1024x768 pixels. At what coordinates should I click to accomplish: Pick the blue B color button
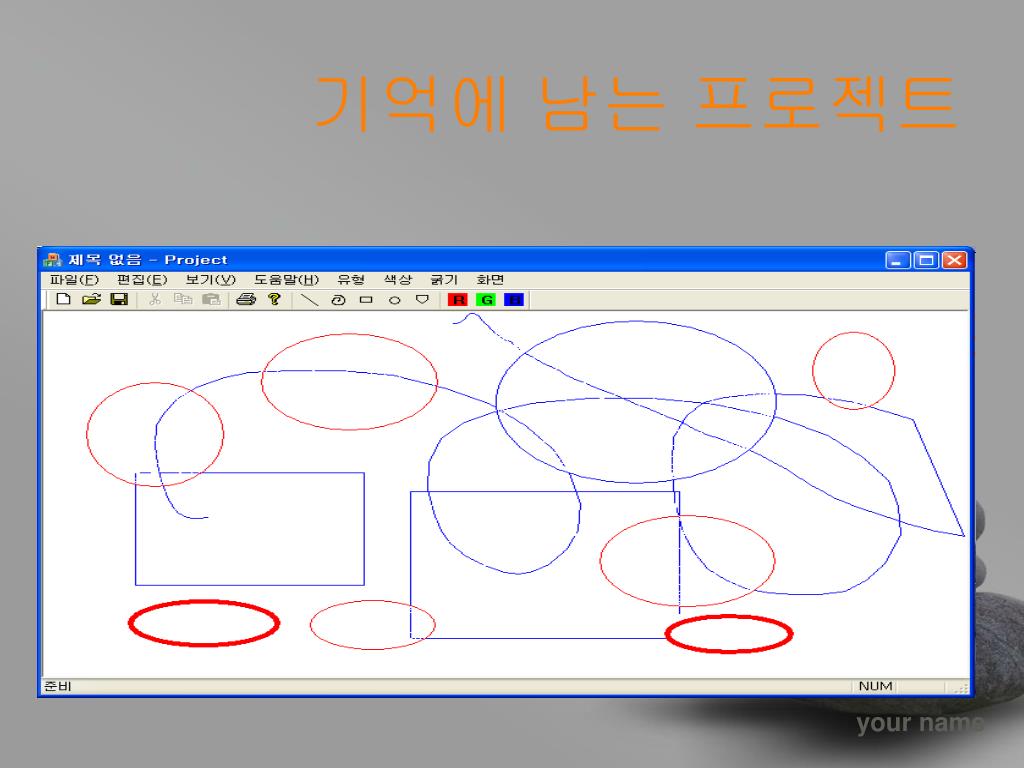point(514,300)
